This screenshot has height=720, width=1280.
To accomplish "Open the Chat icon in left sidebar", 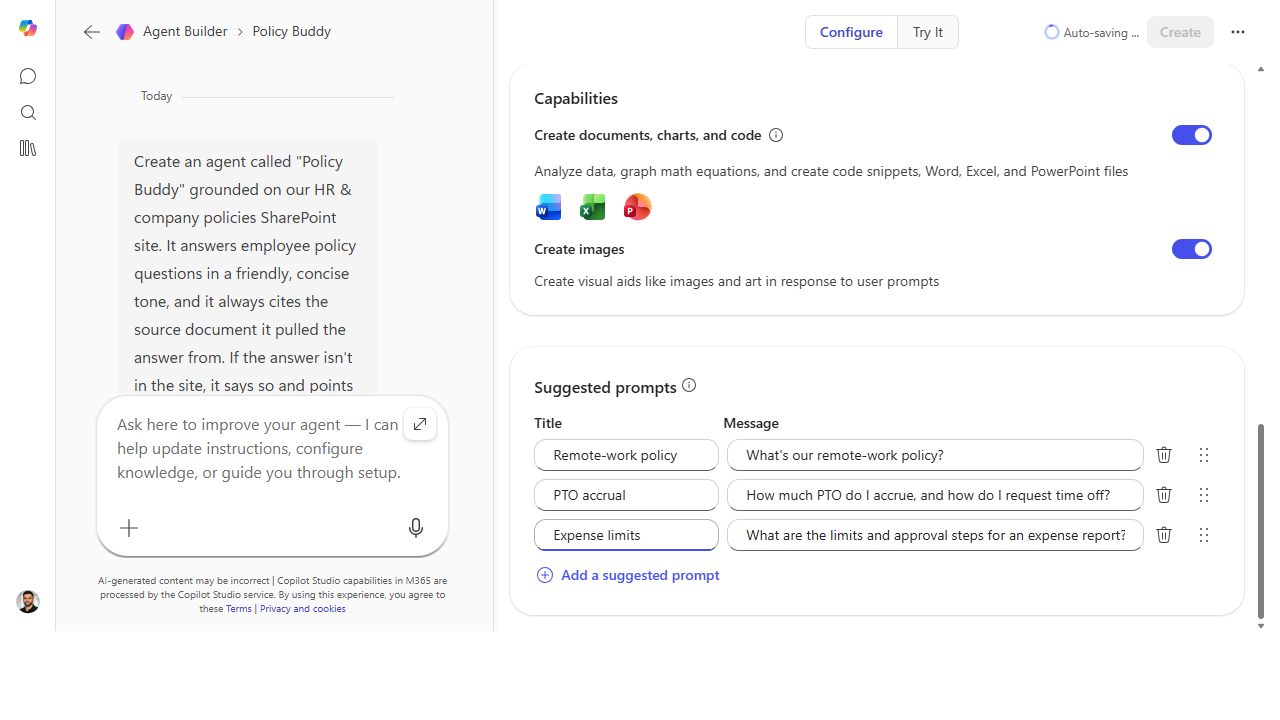I will [28, 76].
